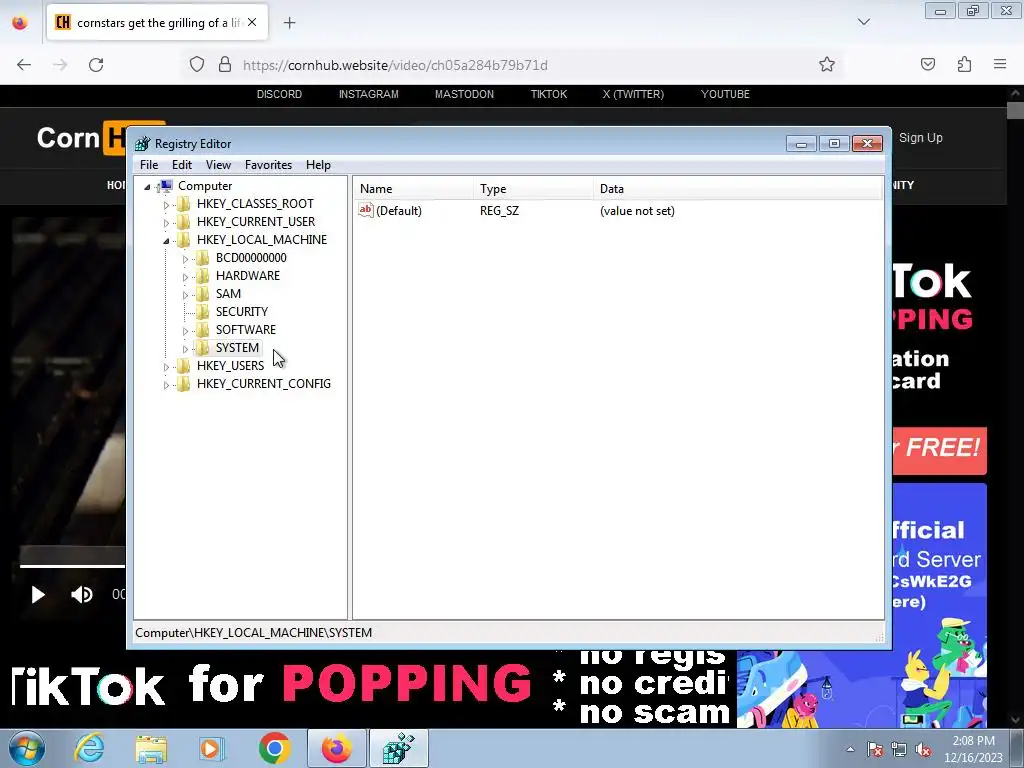Viewport: 1024px width, 768px height.
Task: Open the MASTODON link on webpage
Action: point(464,94)
